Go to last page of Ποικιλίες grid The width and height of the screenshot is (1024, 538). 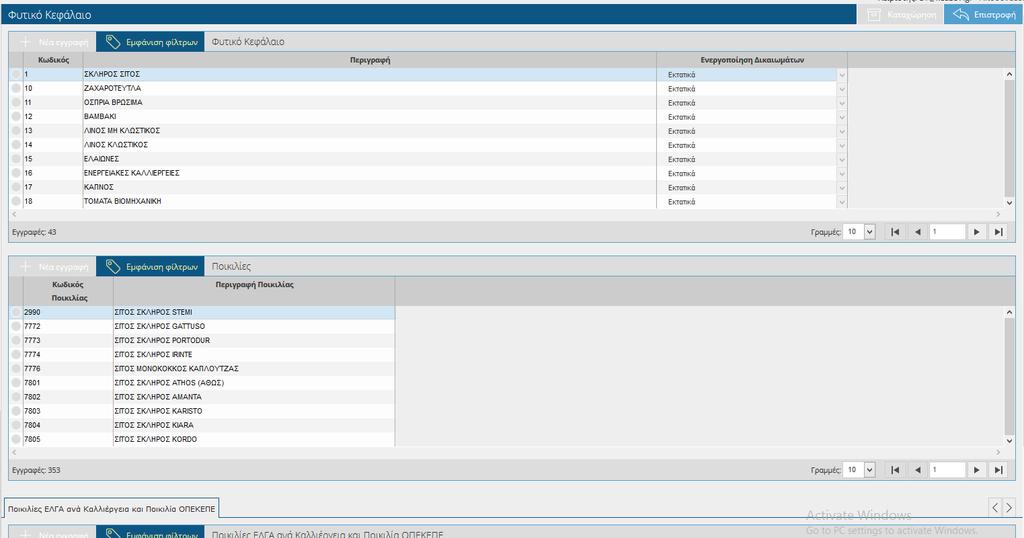pos(999,470)
